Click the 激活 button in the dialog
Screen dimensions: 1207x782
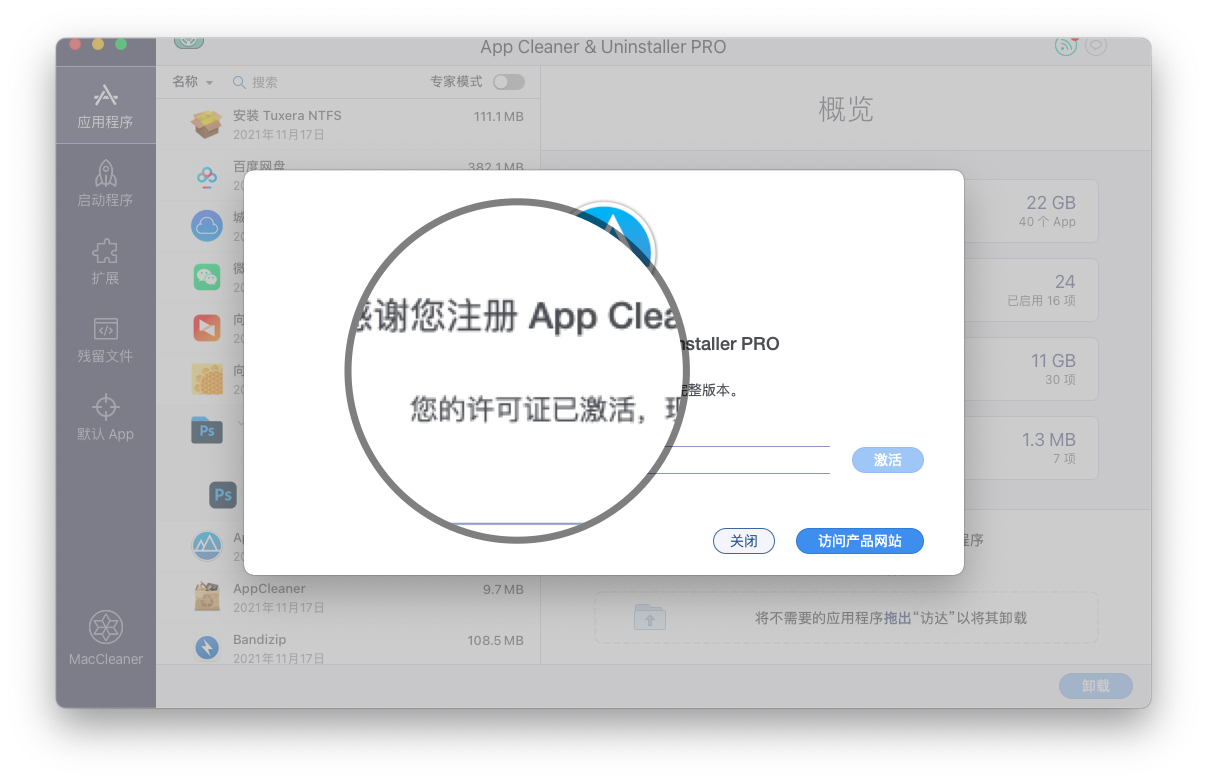point(888,460)
